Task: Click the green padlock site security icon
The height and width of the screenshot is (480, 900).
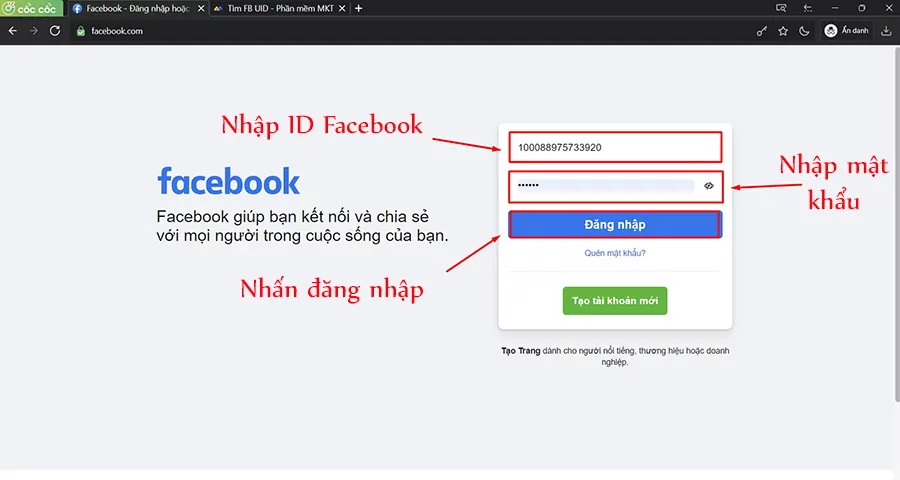Action: point(81,31)
